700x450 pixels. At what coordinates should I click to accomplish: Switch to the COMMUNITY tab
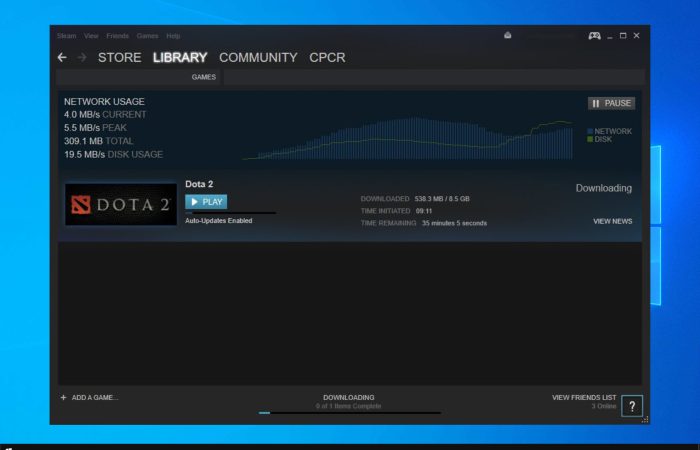coord(258,58)
